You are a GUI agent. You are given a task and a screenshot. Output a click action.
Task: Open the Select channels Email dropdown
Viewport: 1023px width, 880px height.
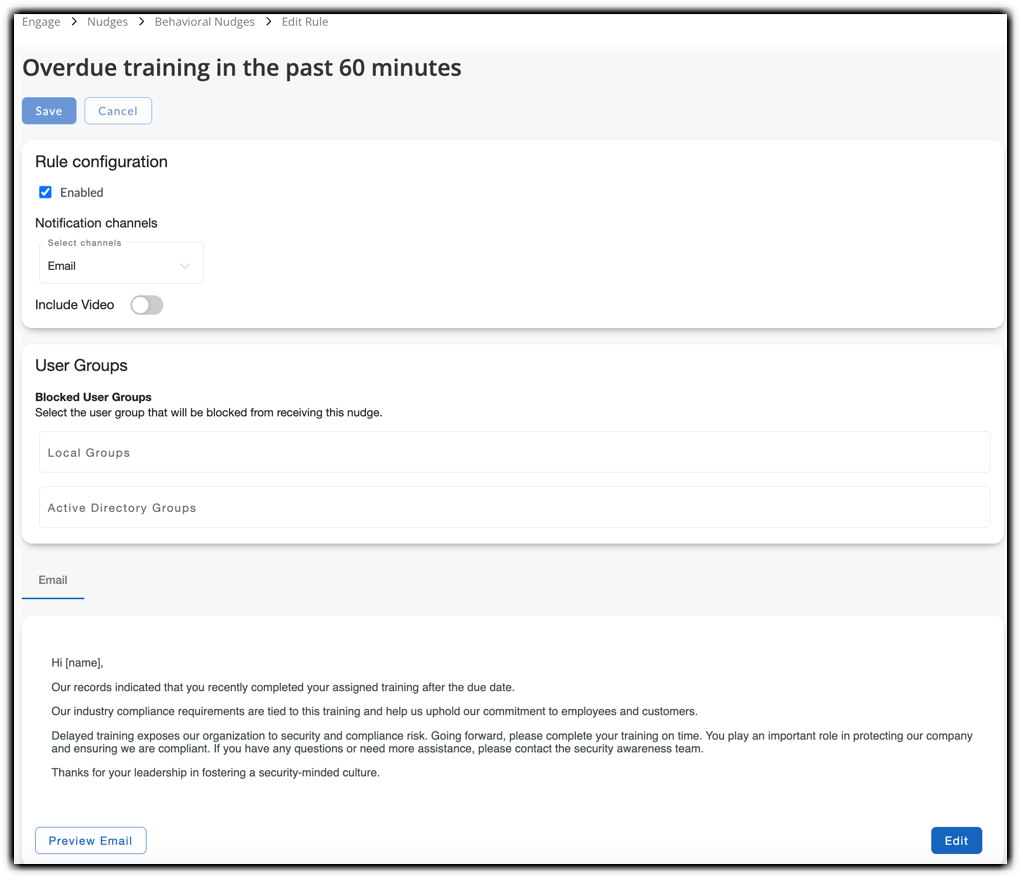(120, 266)
